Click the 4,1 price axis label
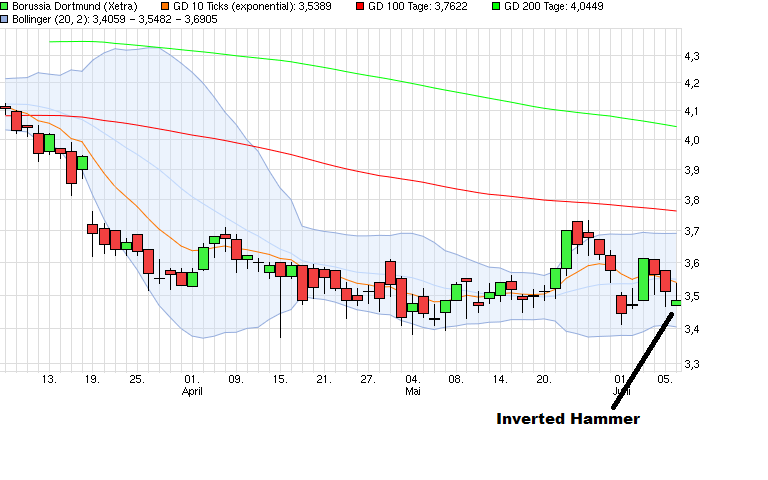Viewport: 768px width, 480px height. [692, 112]
